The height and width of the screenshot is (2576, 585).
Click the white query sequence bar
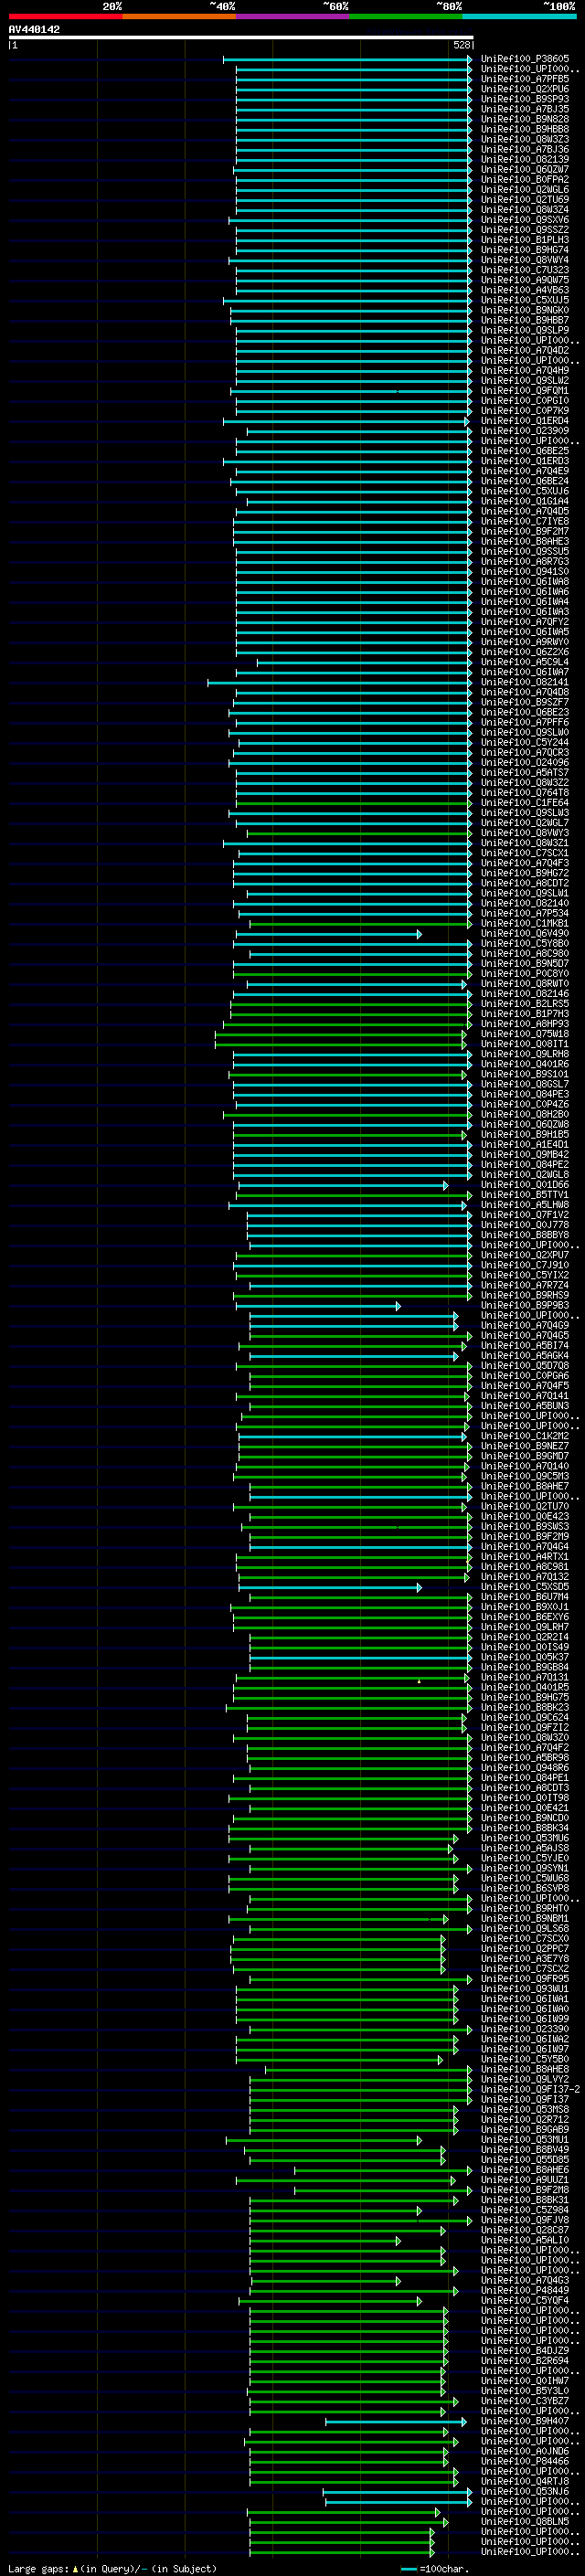241,37
